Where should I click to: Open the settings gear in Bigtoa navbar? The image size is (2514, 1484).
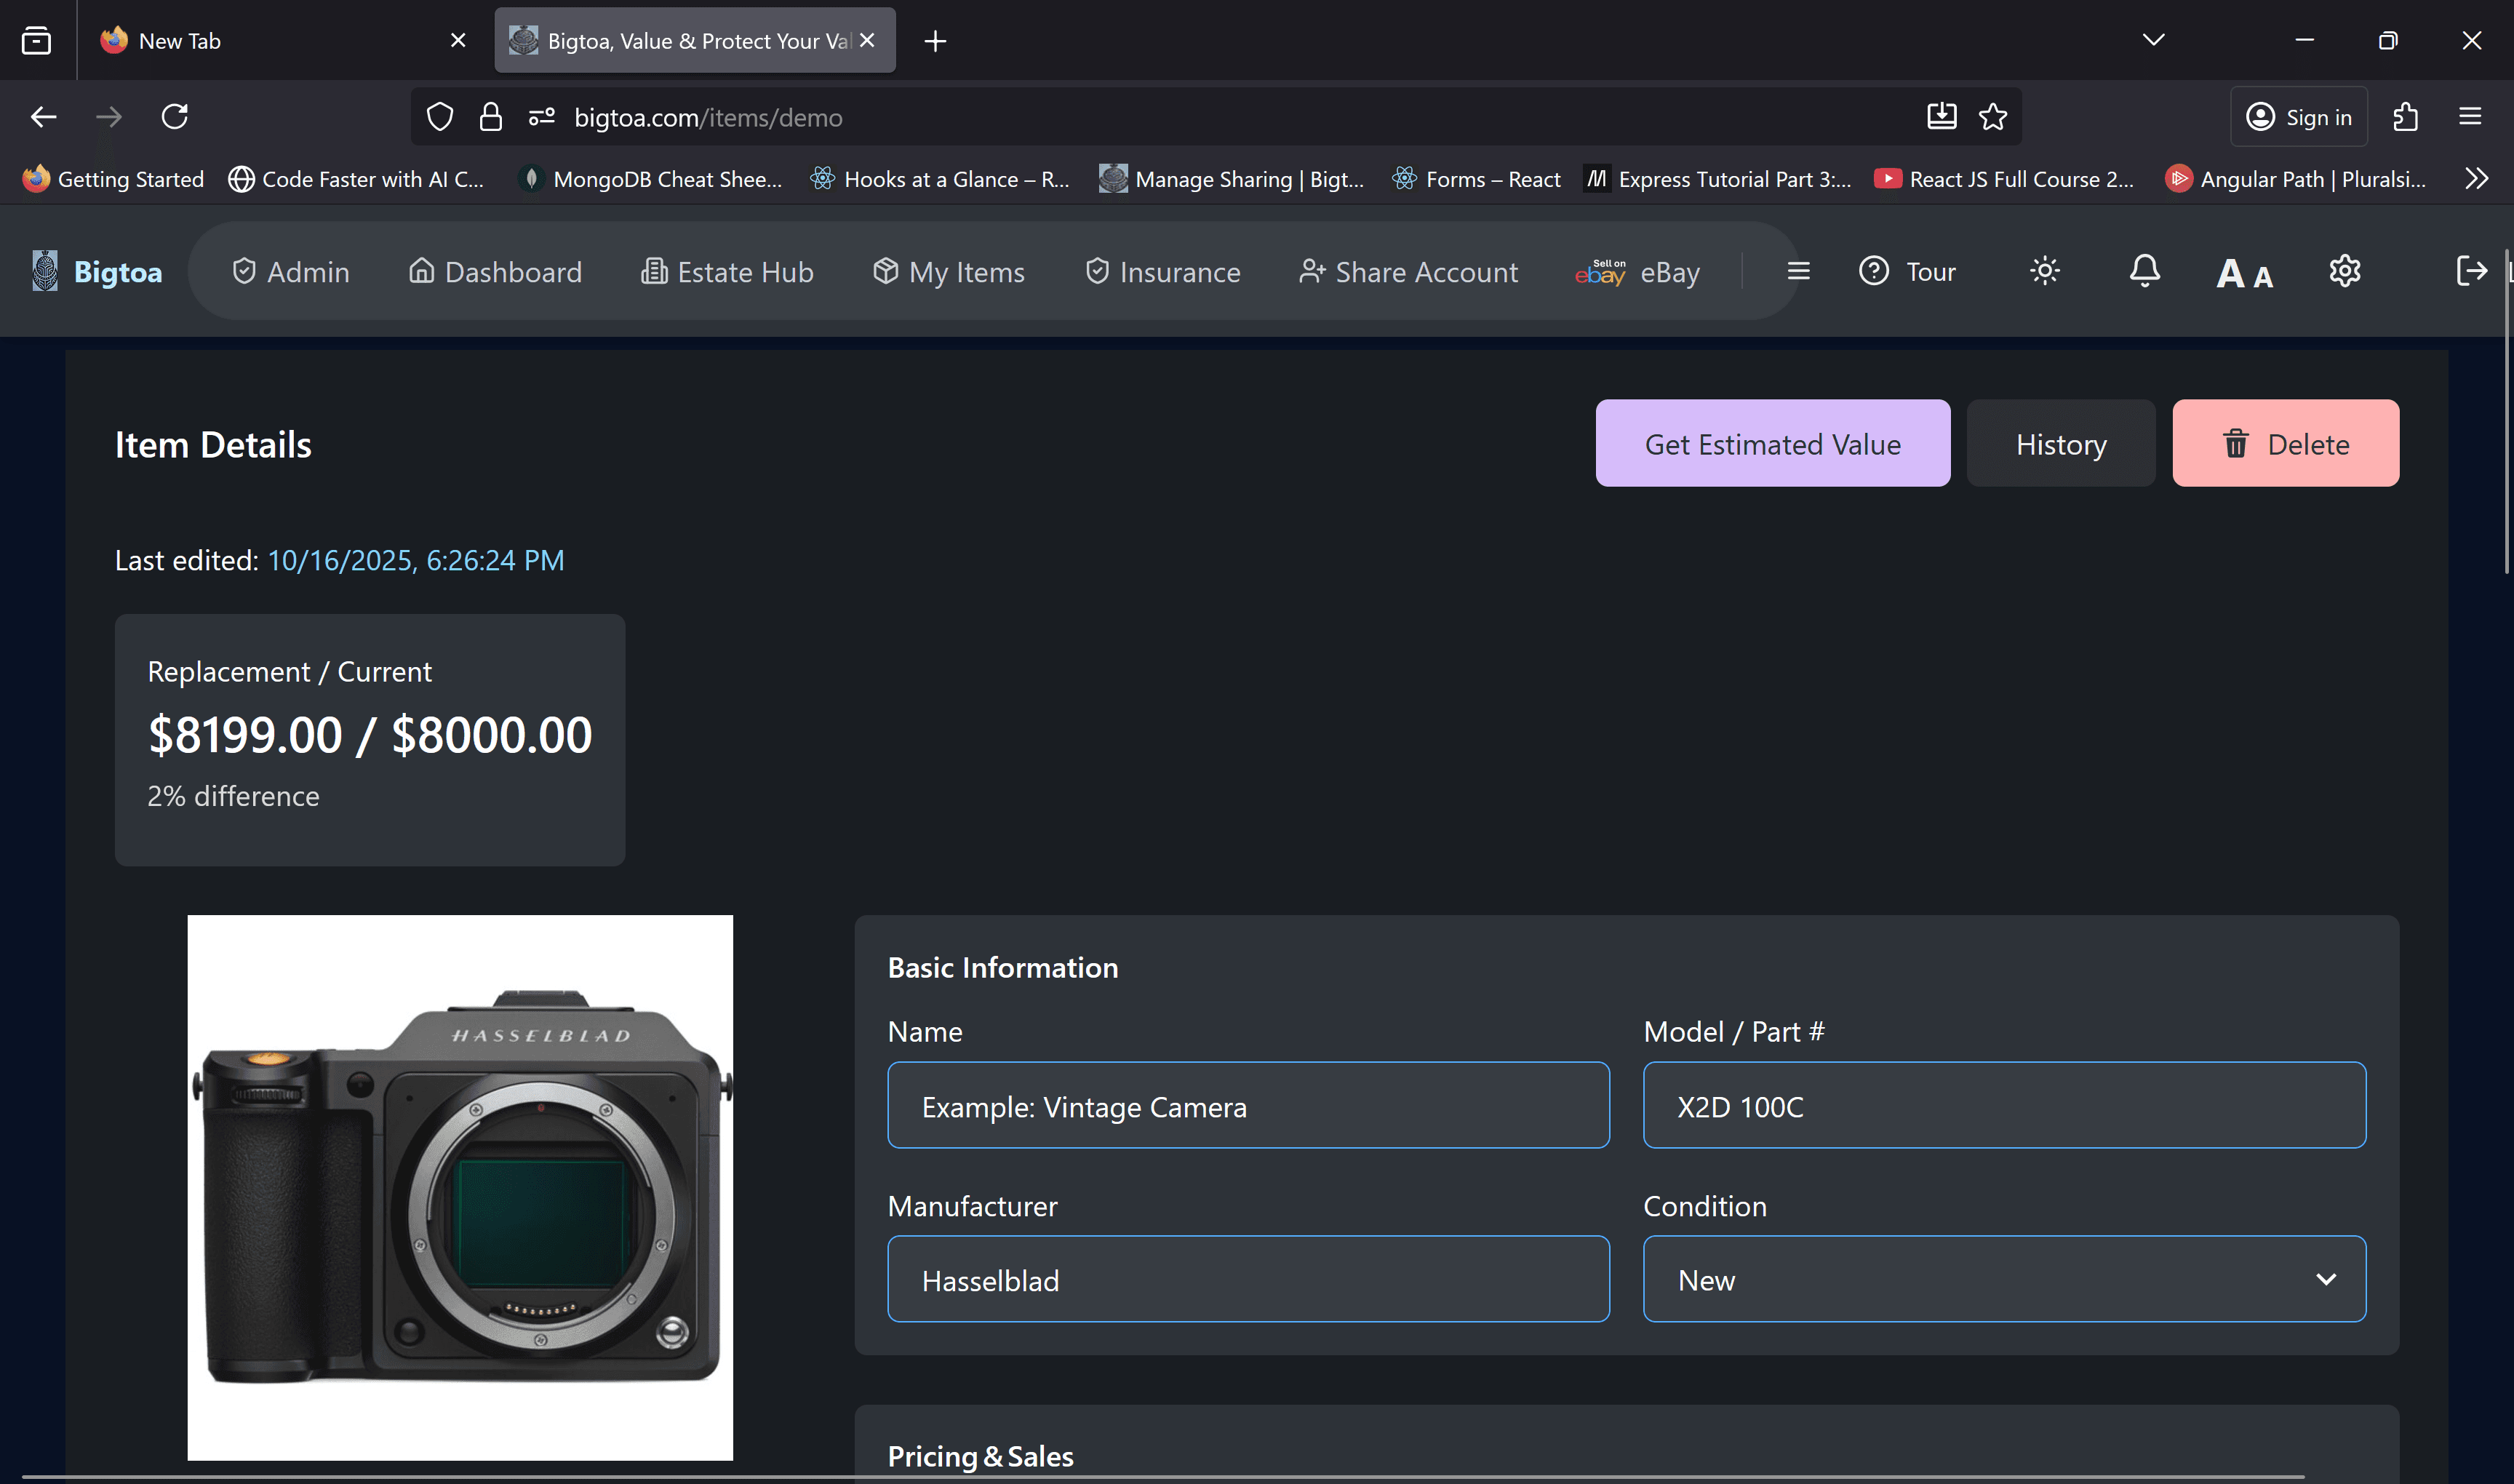click(2344, 271)
